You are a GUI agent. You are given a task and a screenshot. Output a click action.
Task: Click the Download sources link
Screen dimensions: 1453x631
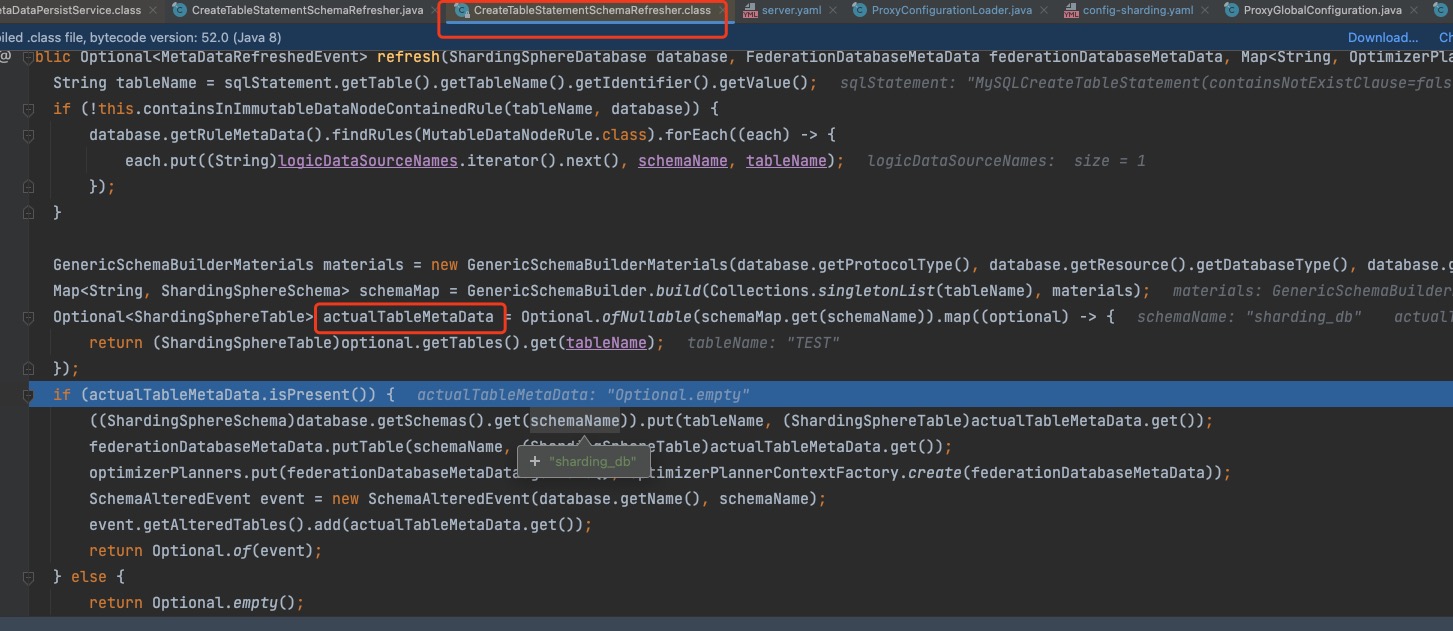tap(1383, 37)
